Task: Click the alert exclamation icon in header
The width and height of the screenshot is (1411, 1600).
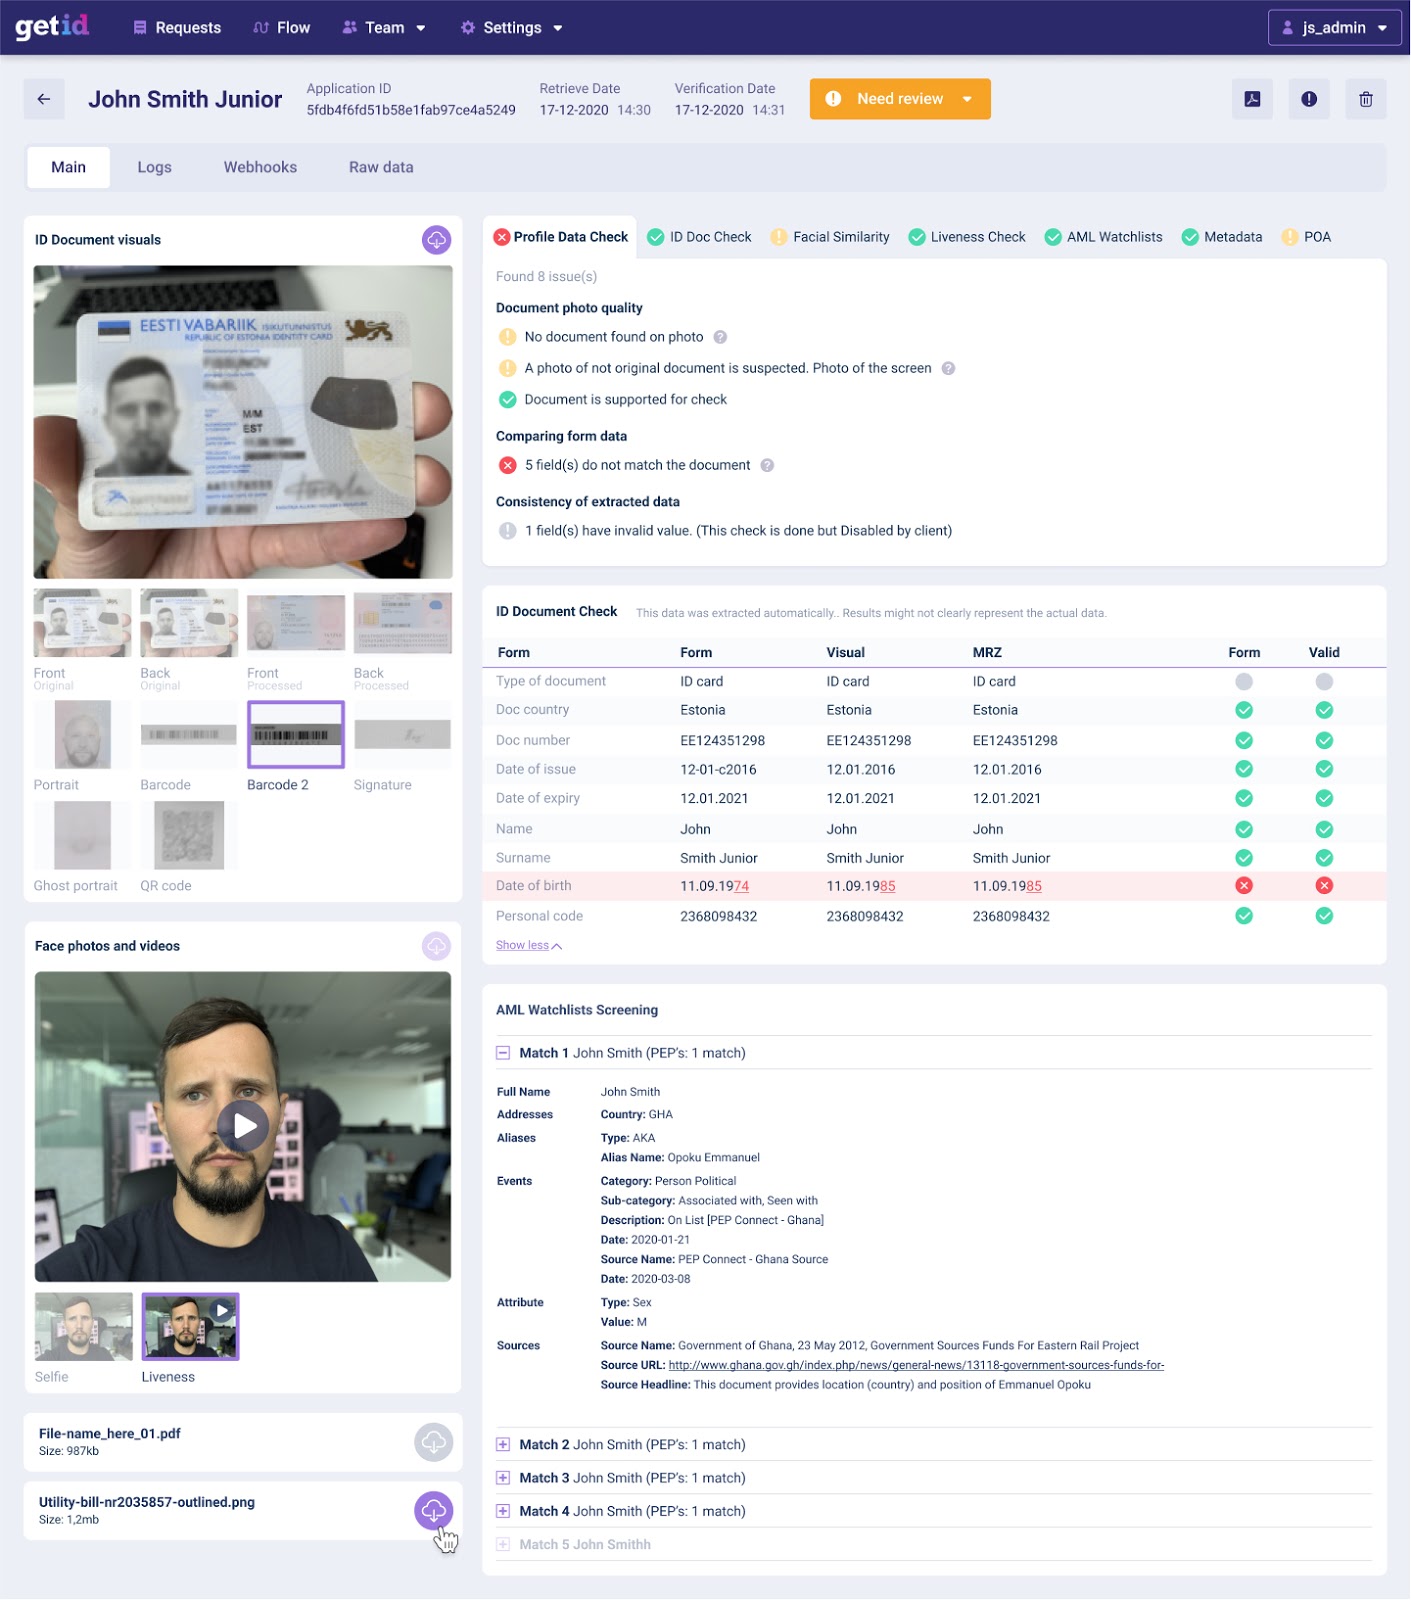Action: 1308,99
